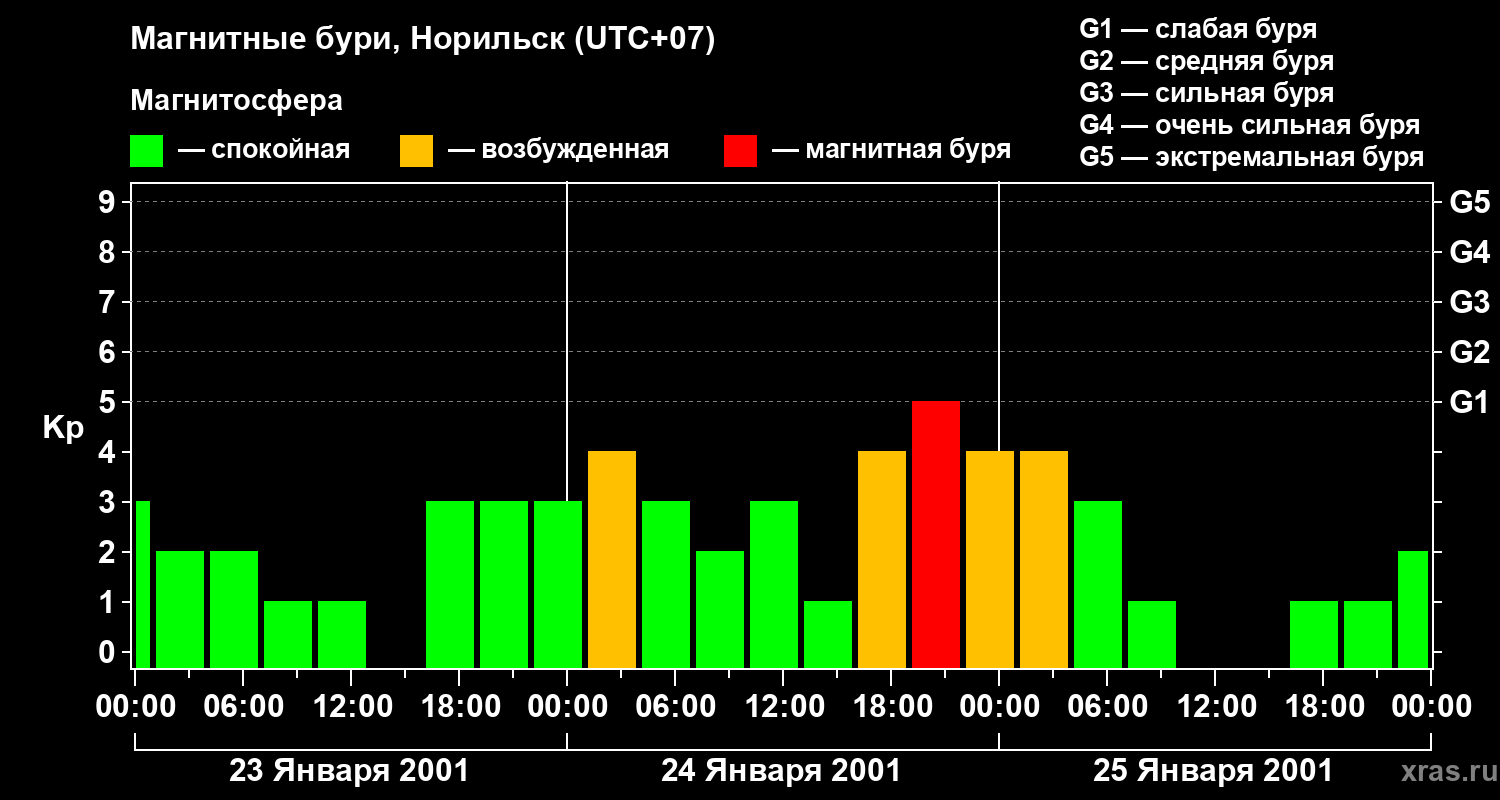Click the standalone 'G4' right-axis label
Screen dimensions: 1500x800
click(x=1469, y=252)
